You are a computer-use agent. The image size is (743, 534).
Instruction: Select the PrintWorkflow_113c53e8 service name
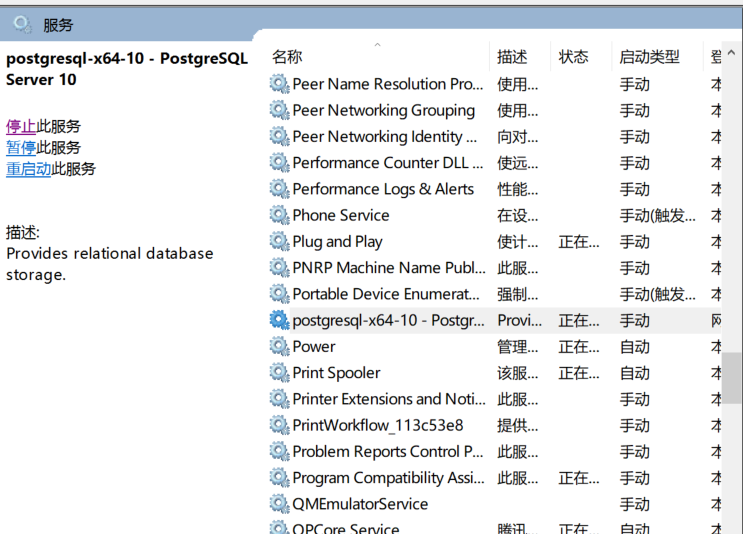(x=378, y=425)
